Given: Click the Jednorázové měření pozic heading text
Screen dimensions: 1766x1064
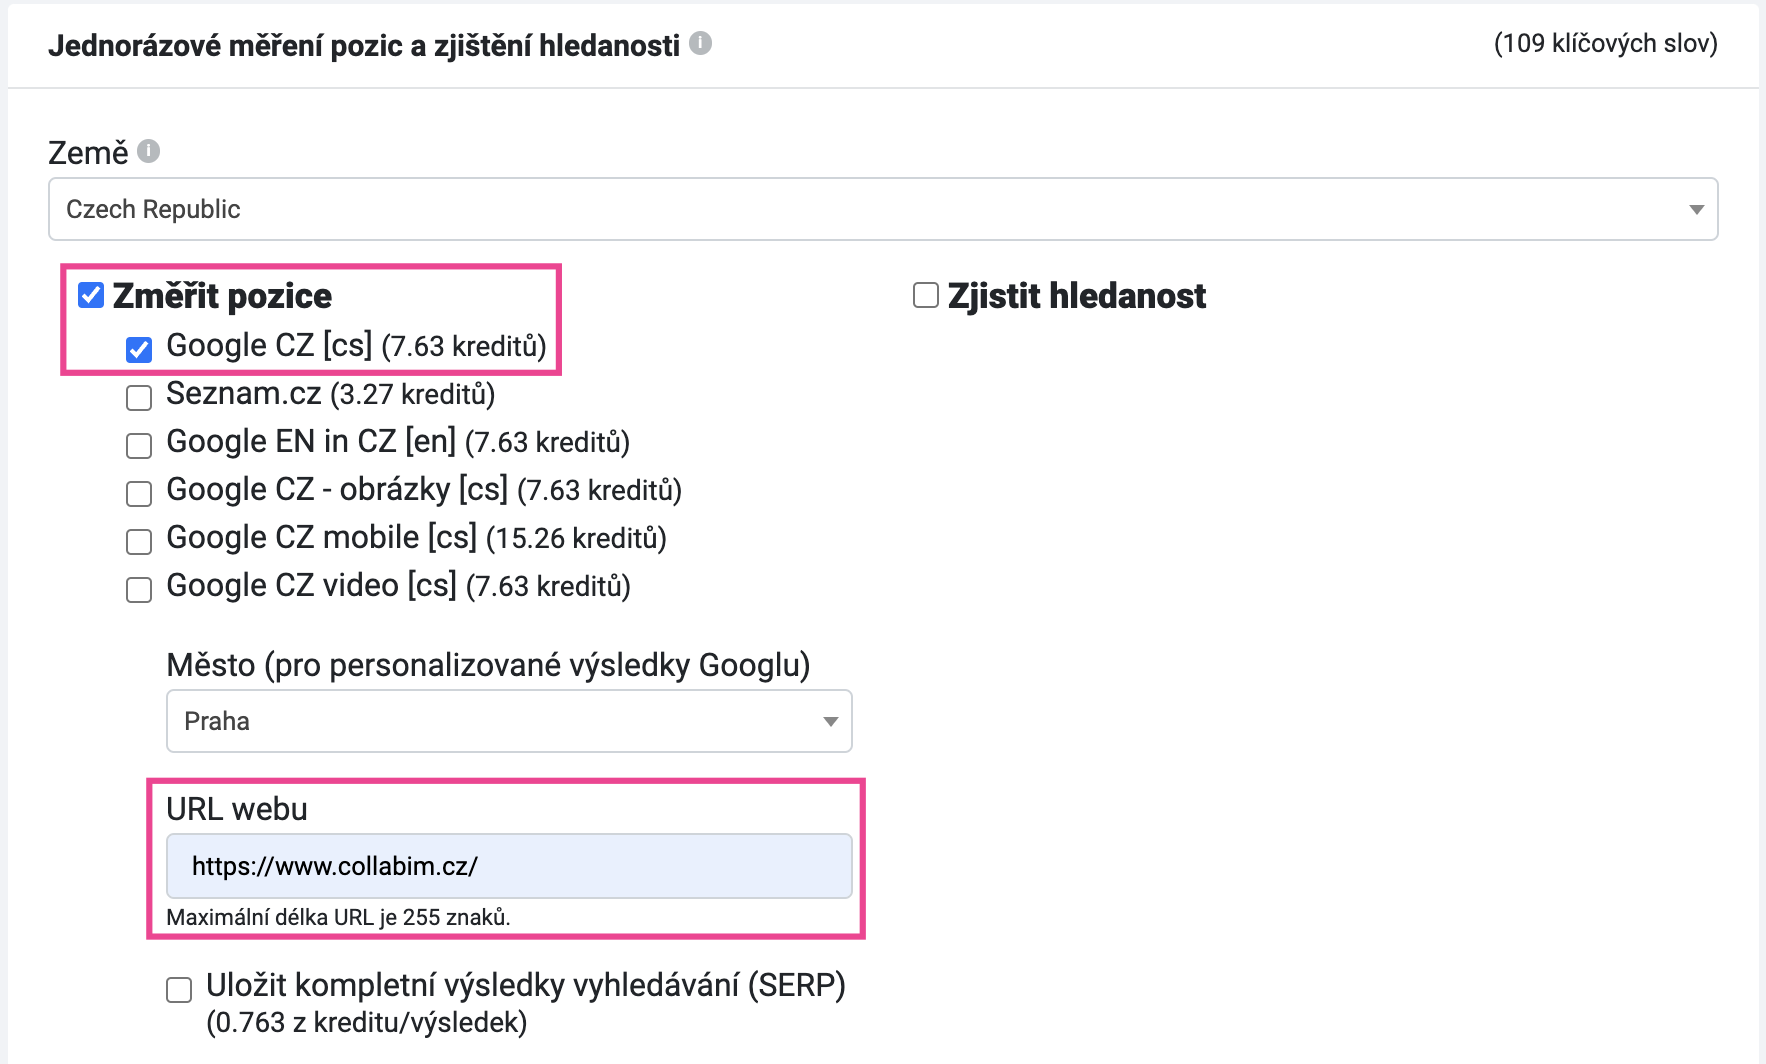Looking at the screenshot, I should click(364, 46).
